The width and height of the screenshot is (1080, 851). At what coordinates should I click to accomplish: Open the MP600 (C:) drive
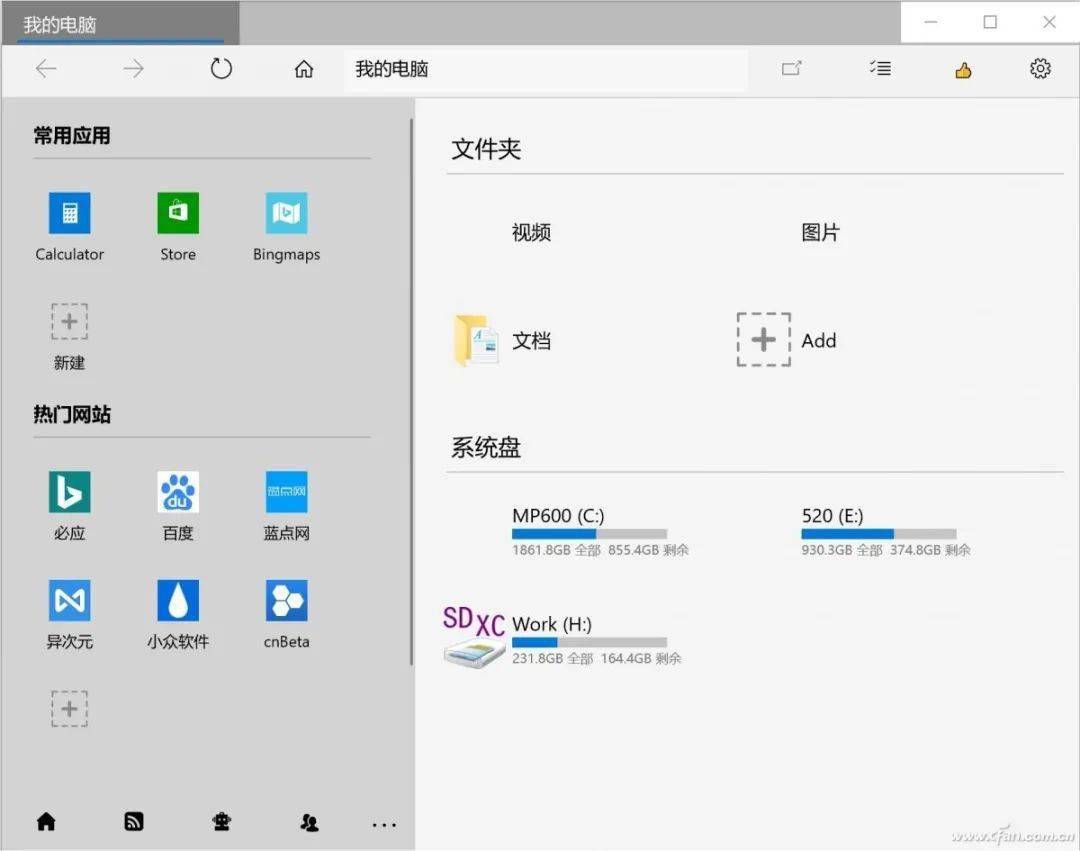[600, 532]
